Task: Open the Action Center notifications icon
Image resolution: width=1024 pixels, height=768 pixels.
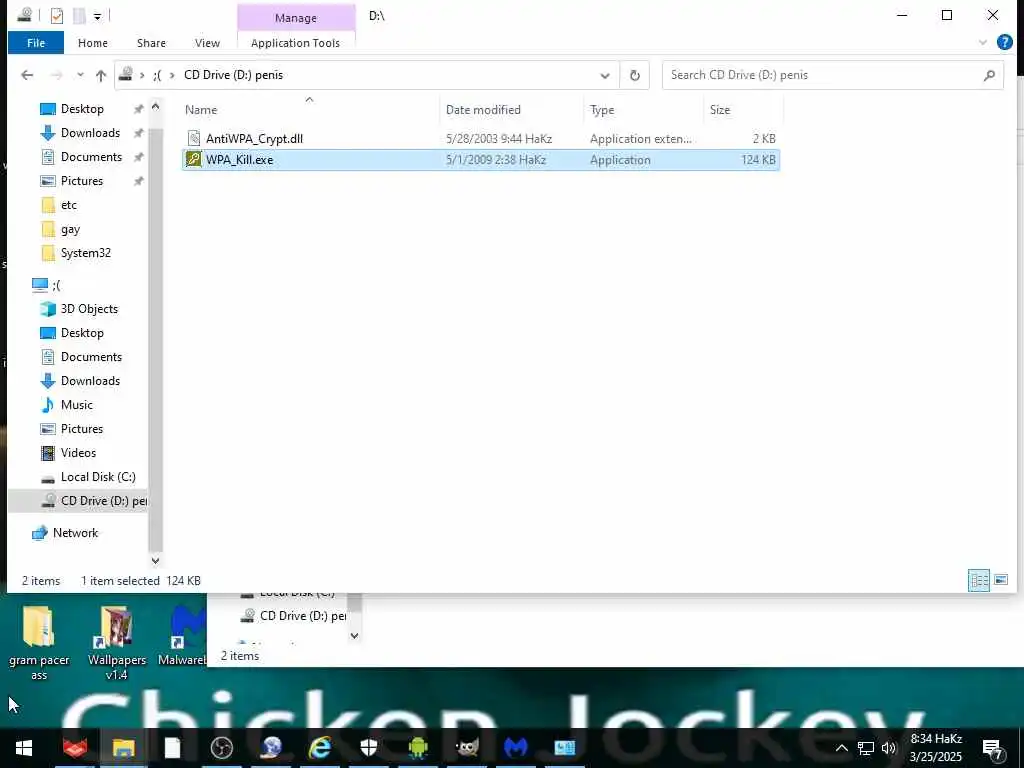Action: coord(993,748)
